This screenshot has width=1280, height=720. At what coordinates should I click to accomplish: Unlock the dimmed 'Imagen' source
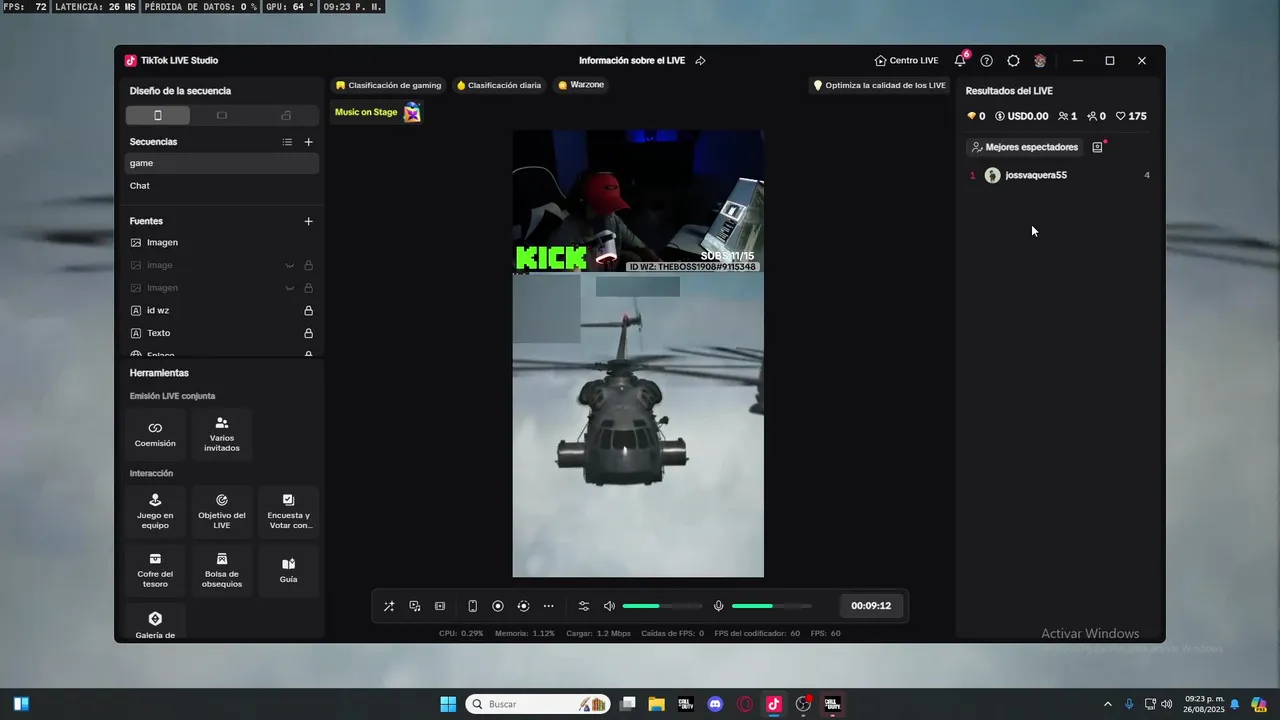point(308,288)
